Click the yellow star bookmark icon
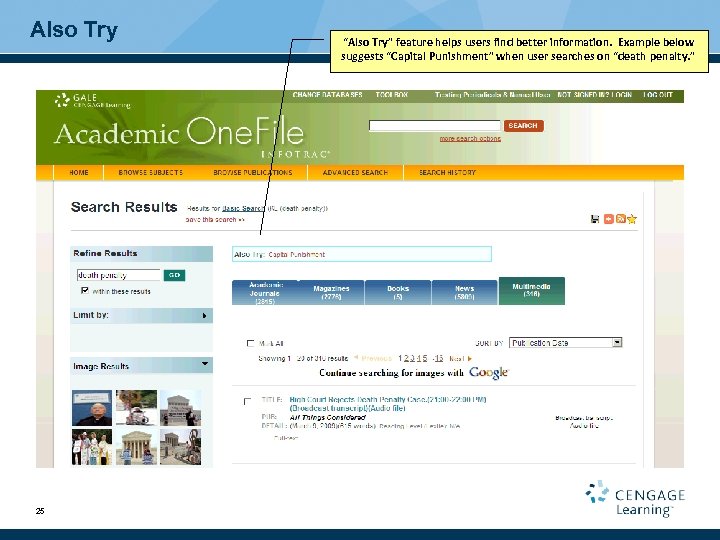 point(632,219)
